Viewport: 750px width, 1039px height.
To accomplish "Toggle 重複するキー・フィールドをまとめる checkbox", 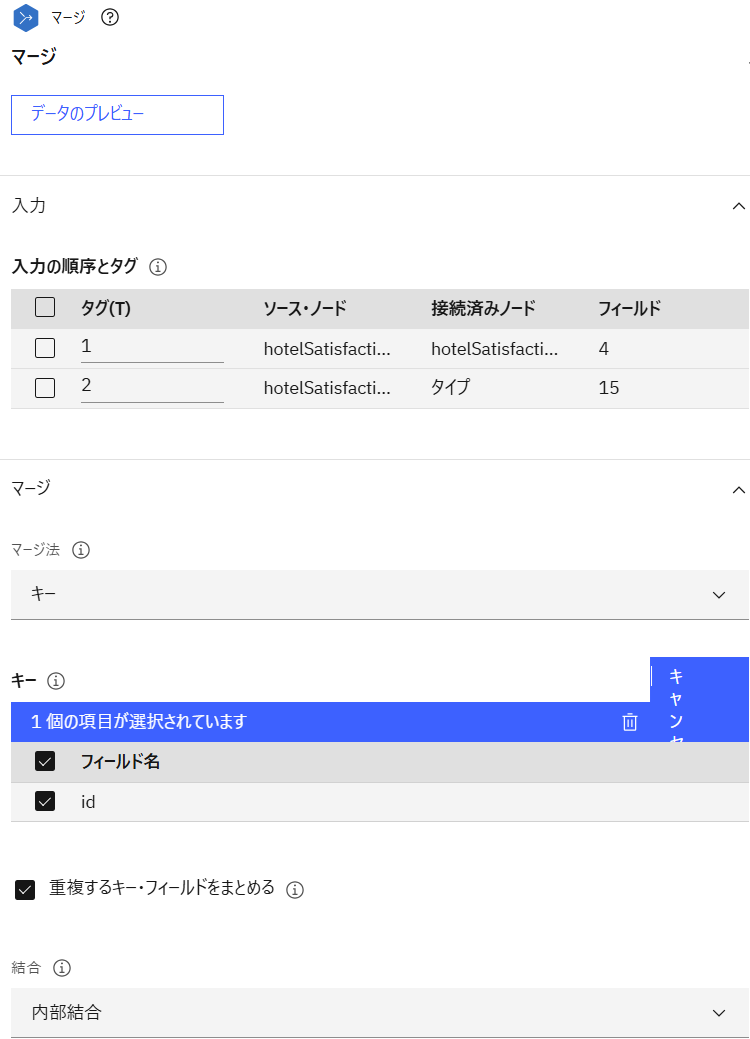I will [25, 890].
